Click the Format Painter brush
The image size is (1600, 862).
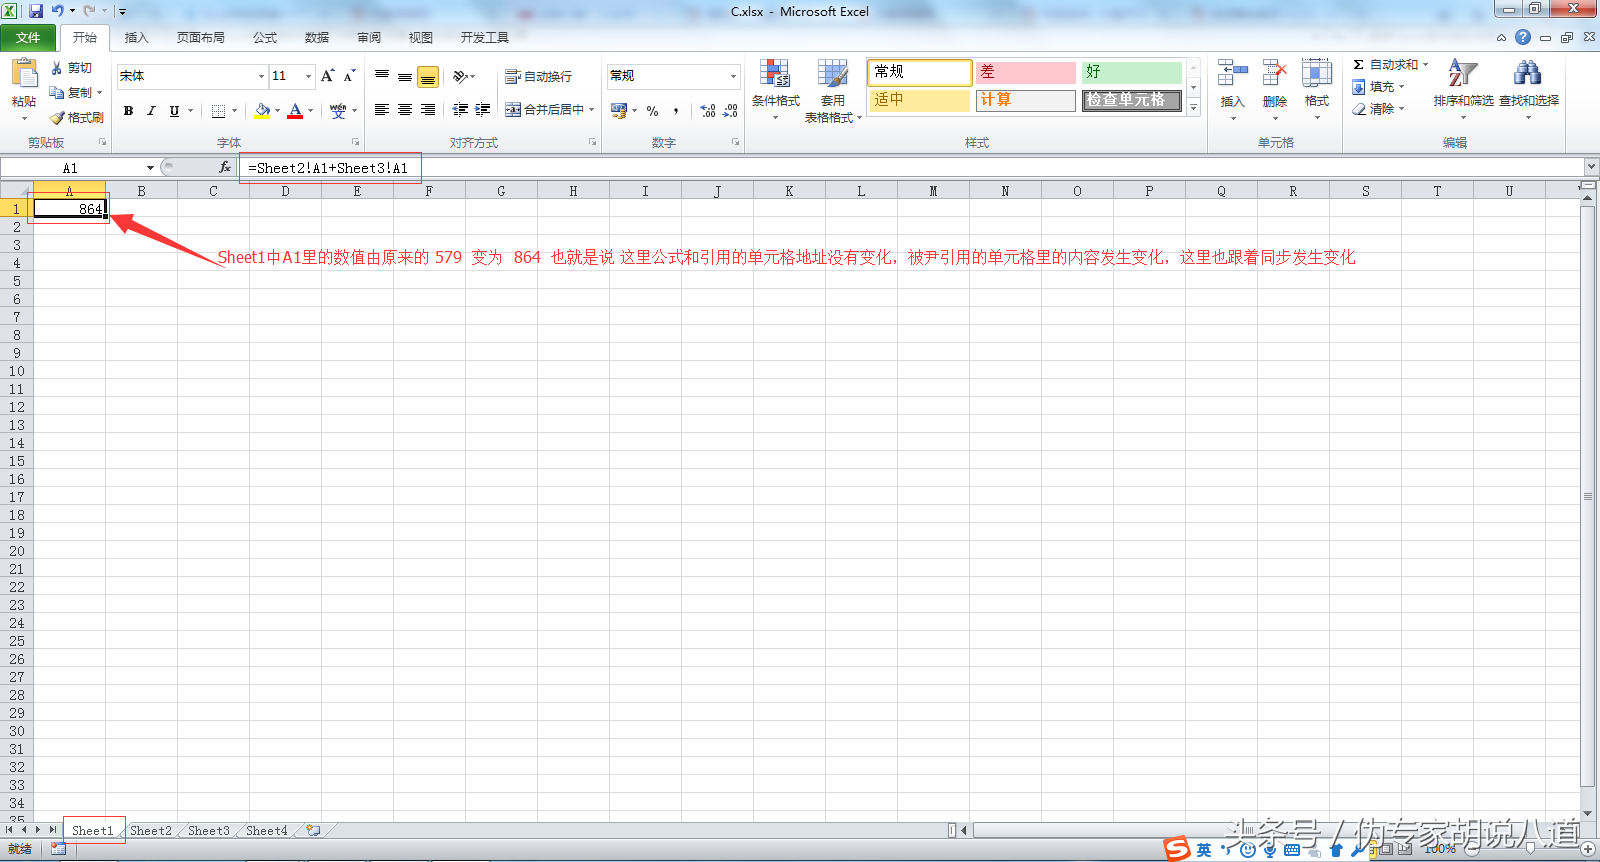pyautogui.click(x=57, y=117)
